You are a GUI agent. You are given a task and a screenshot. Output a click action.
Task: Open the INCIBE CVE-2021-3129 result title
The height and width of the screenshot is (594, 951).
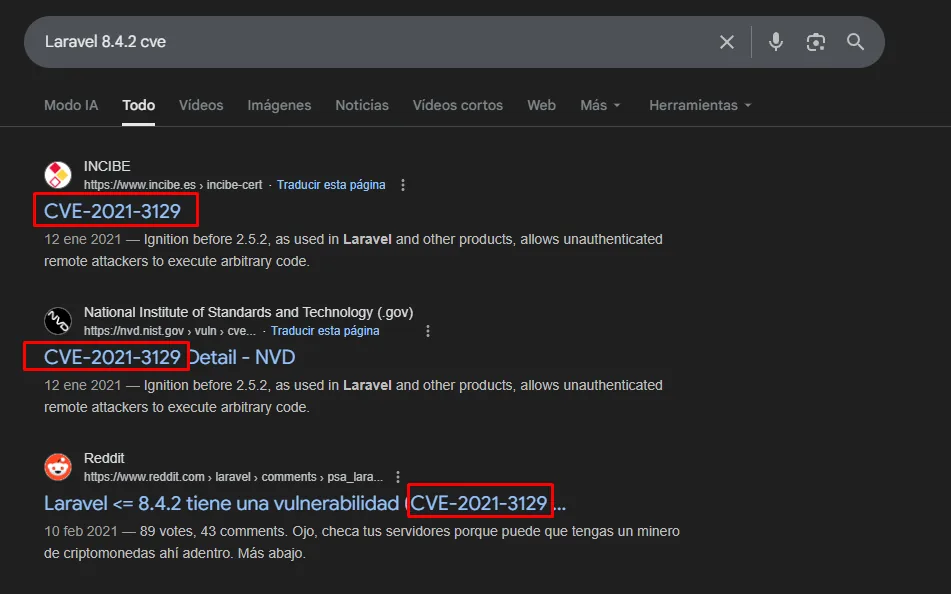click(x=112, y=211)
